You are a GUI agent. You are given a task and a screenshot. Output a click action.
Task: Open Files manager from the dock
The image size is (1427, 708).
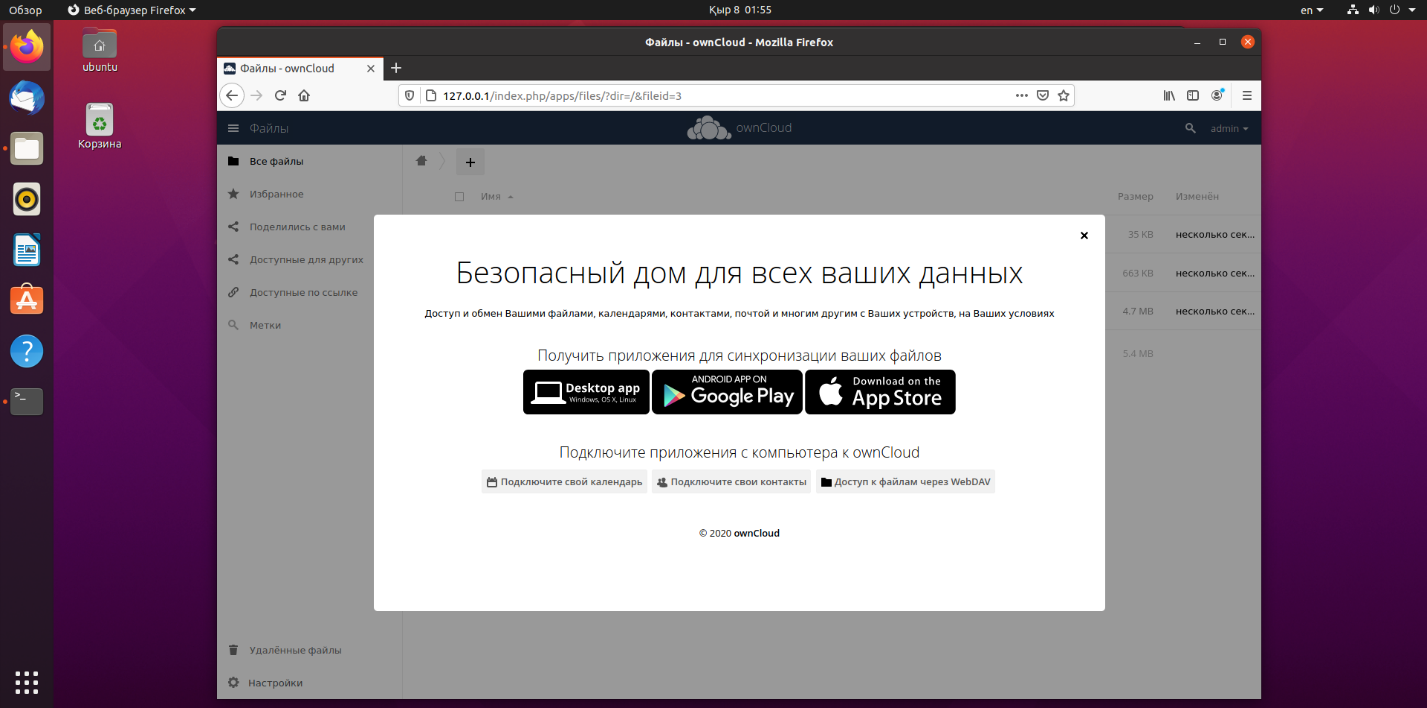pos(27,149)
